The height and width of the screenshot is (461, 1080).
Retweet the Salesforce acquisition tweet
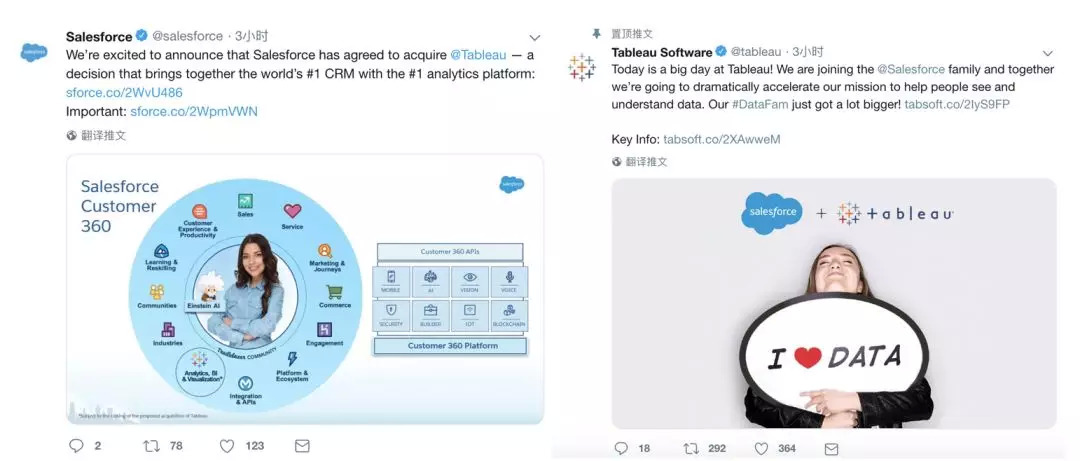(151, 446)
